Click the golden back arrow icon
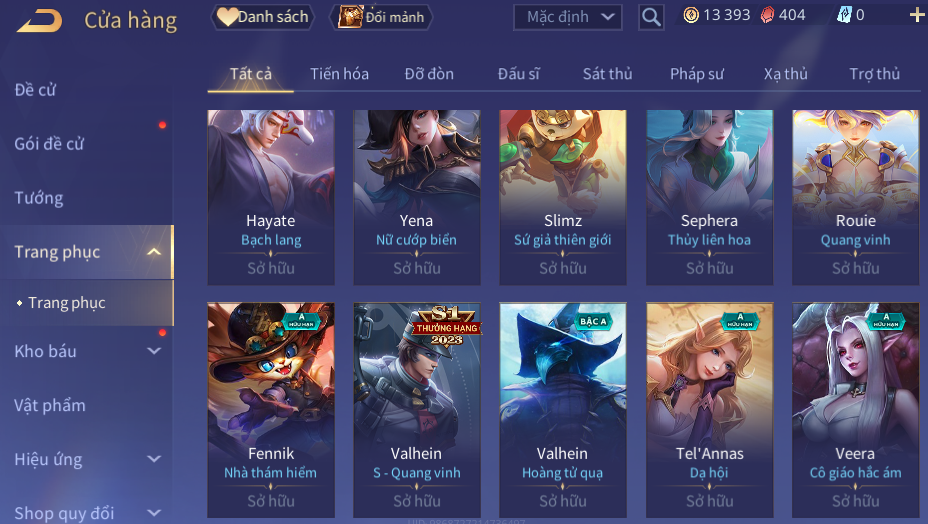The height and width of the screenshot is (524, 928). (x=40, y=20)
